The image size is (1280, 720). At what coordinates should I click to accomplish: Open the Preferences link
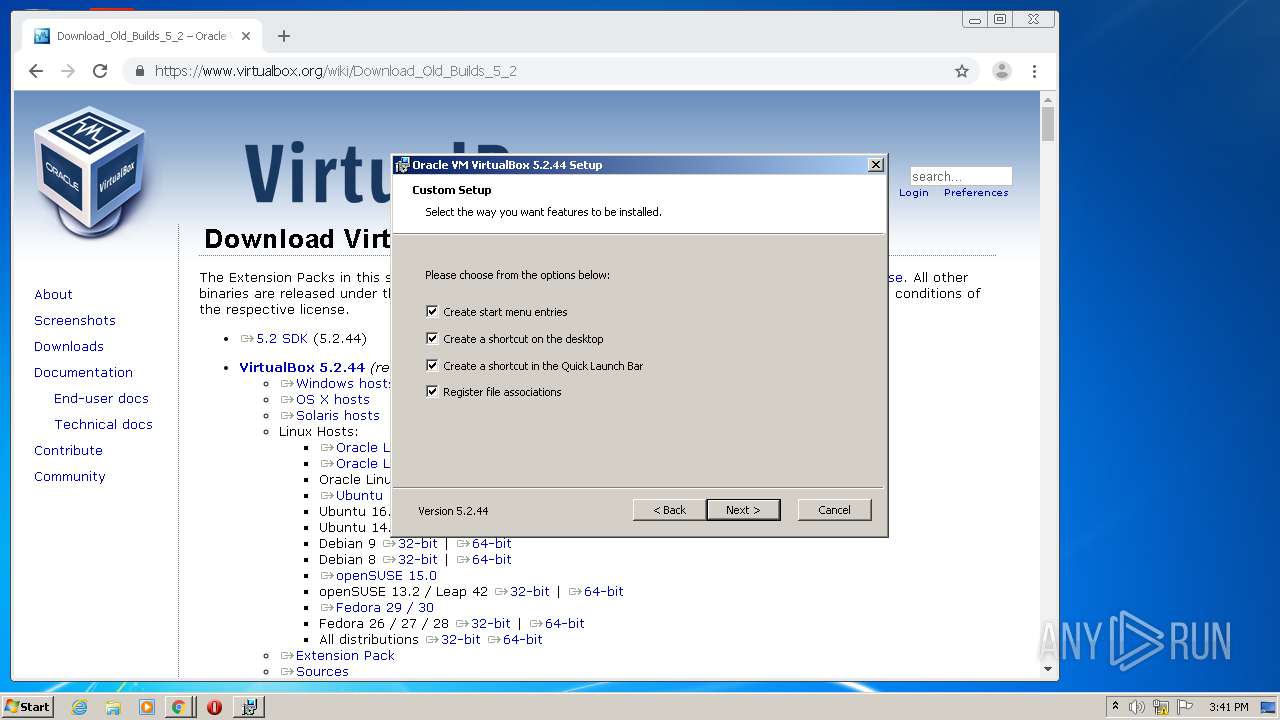(976, 193)
